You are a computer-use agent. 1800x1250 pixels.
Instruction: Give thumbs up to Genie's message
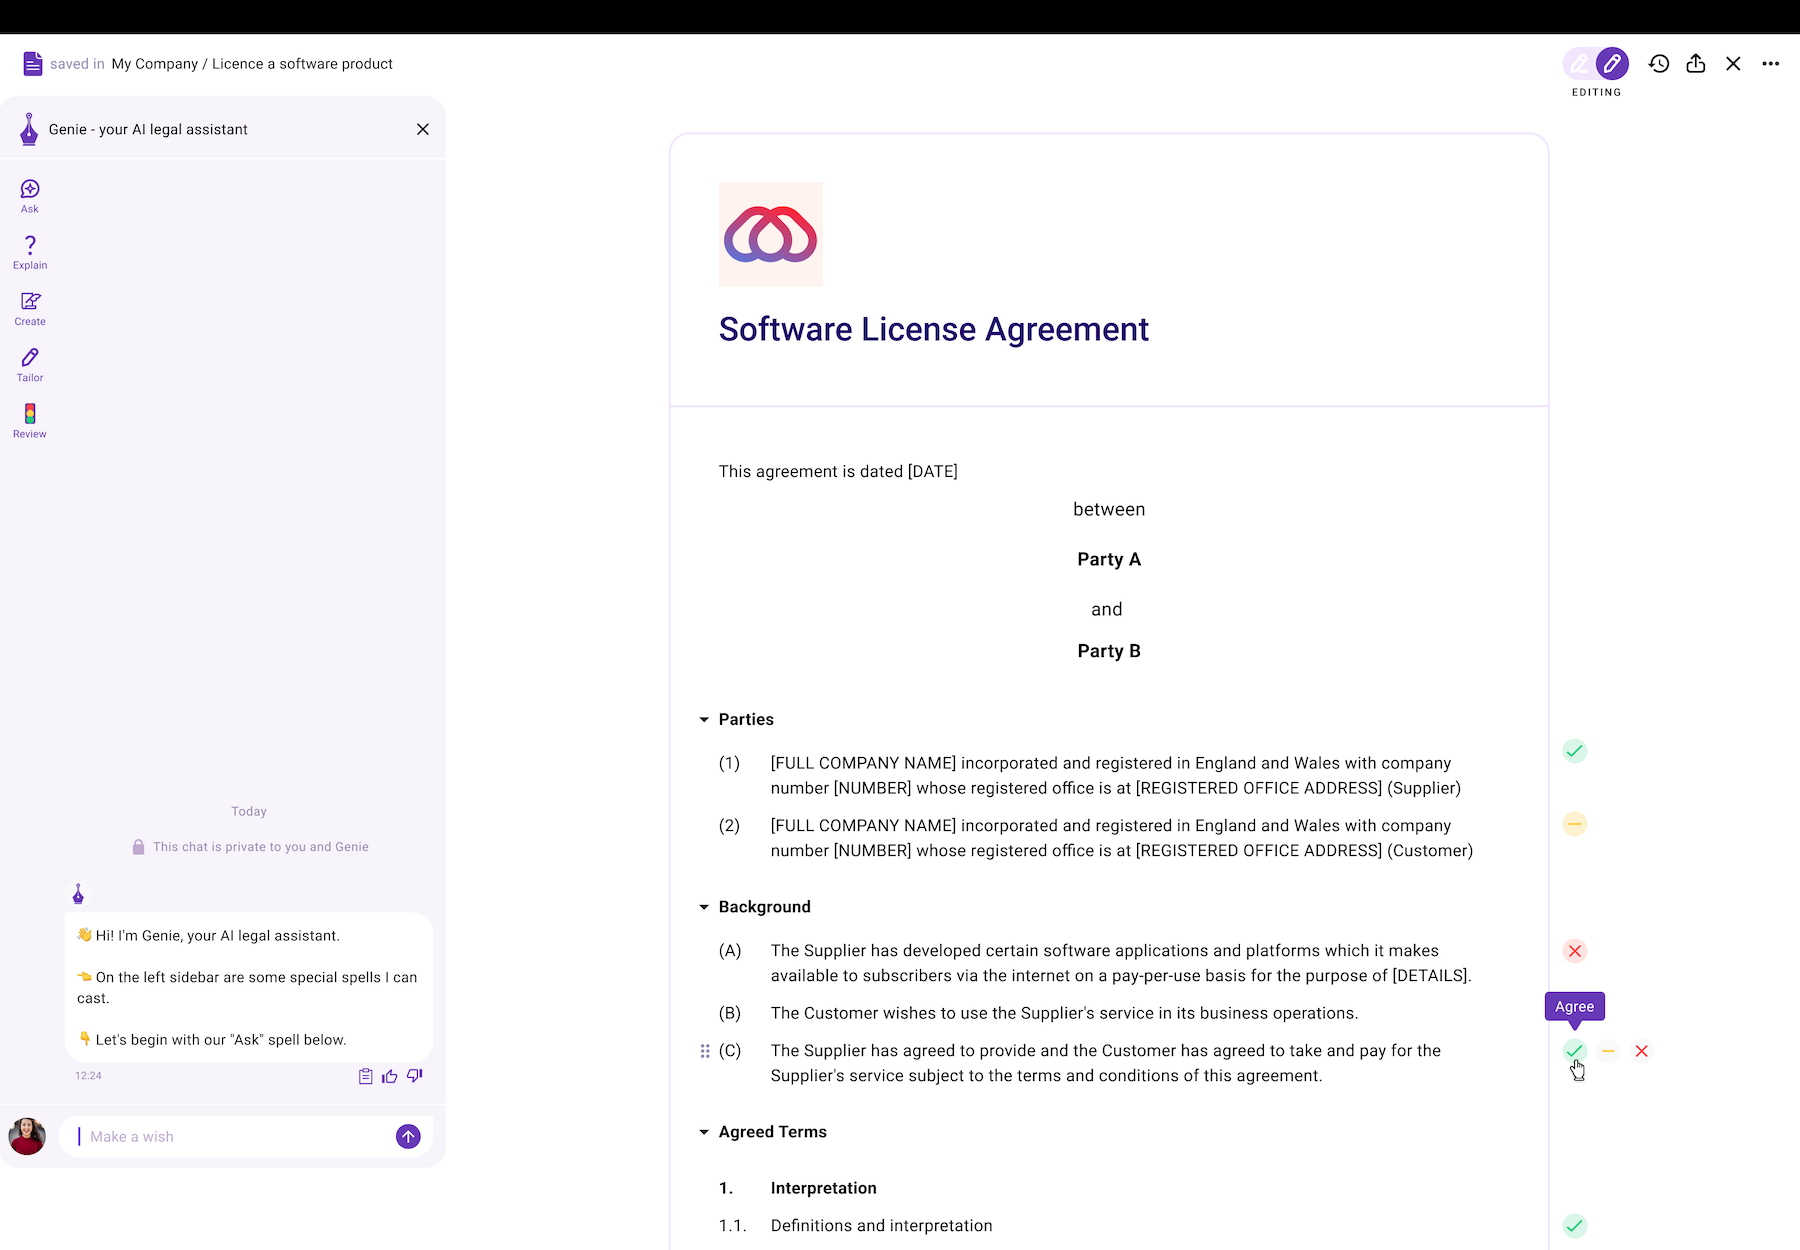[390, 1076]
